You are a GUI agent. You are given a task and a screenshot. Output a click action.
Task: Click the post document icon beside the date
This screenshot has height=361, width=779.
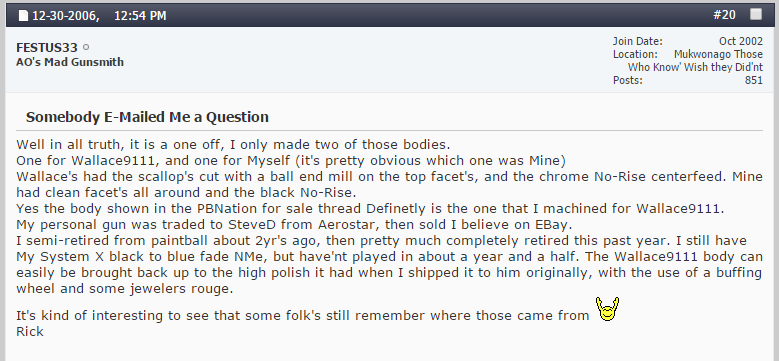tap(23, 16)
